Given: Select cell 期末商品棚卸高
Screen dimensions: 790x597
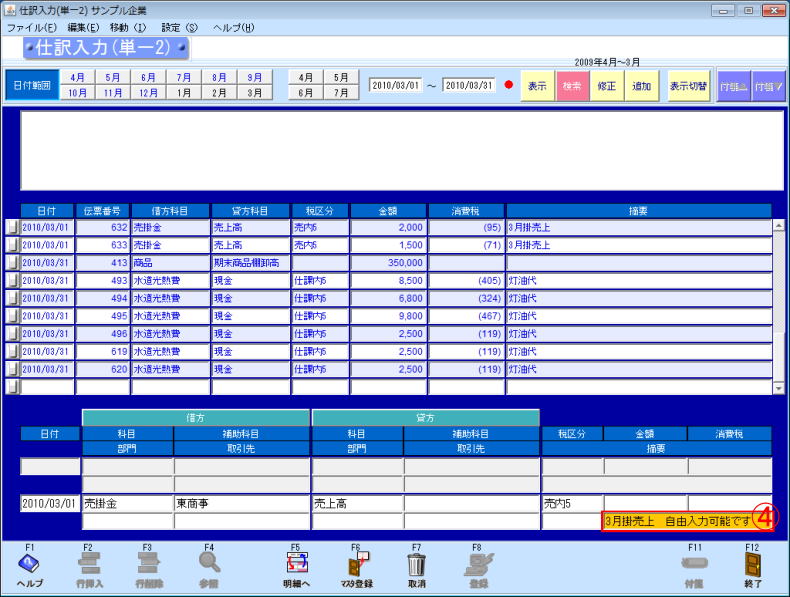Looking at the screenshot, I should [x=250, y=262].
